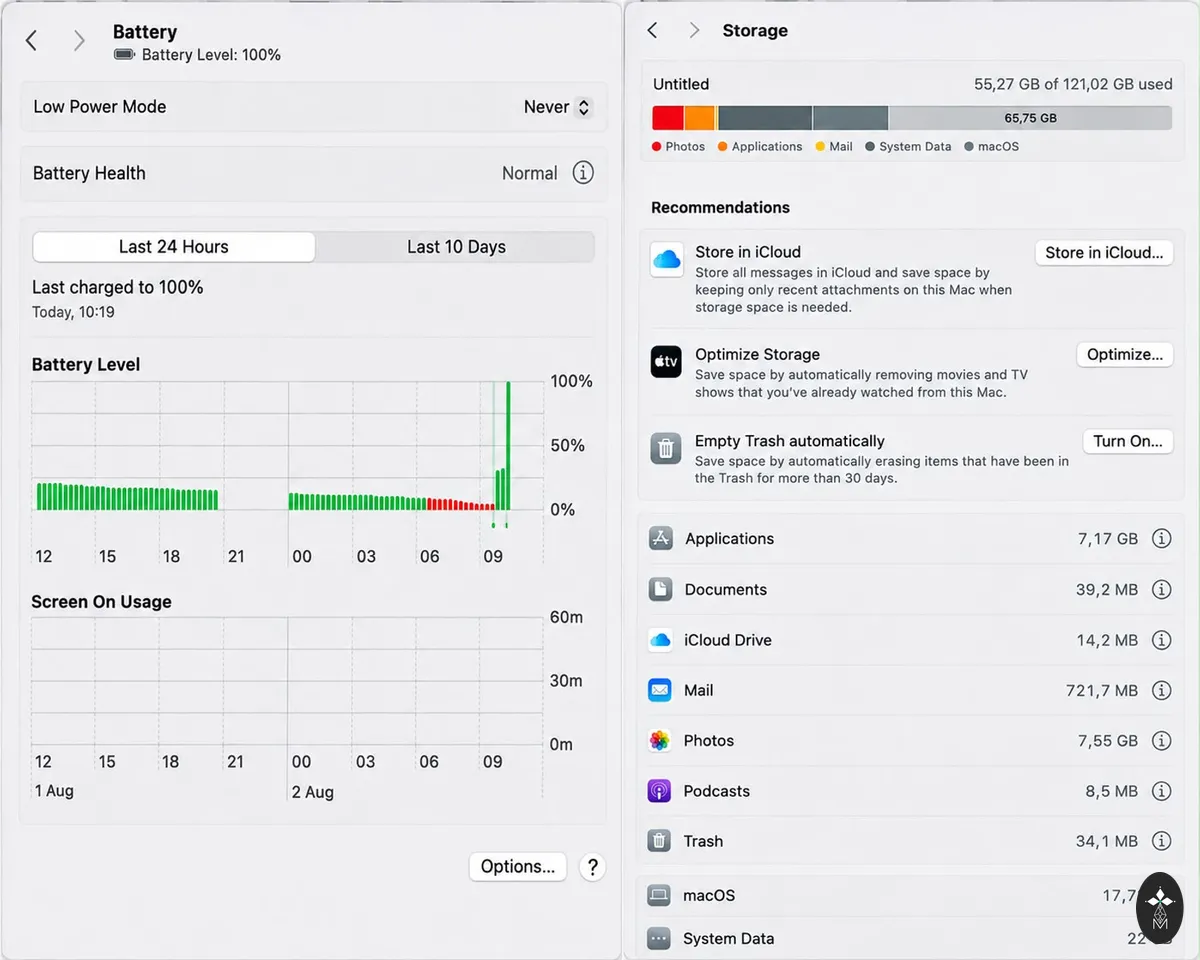Open the battery help question mark
This screenshot has height=960, width=1200.
point(592,867)
